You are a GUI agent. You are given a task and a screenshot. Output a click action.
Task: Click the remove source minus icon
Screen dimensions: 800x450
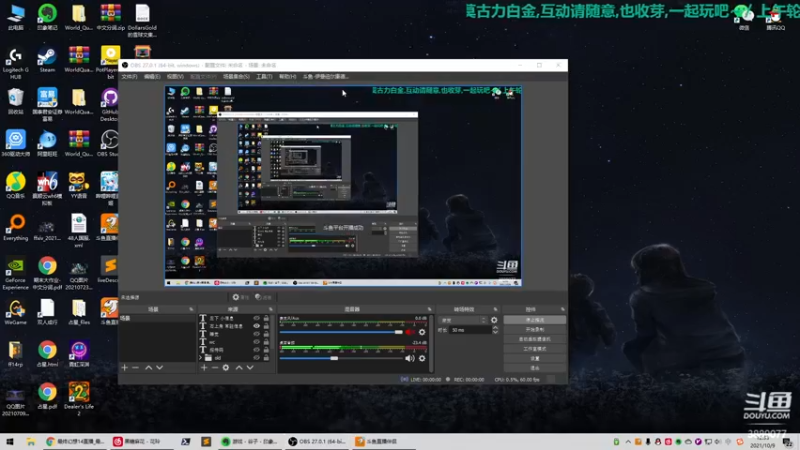pos(215,367)
